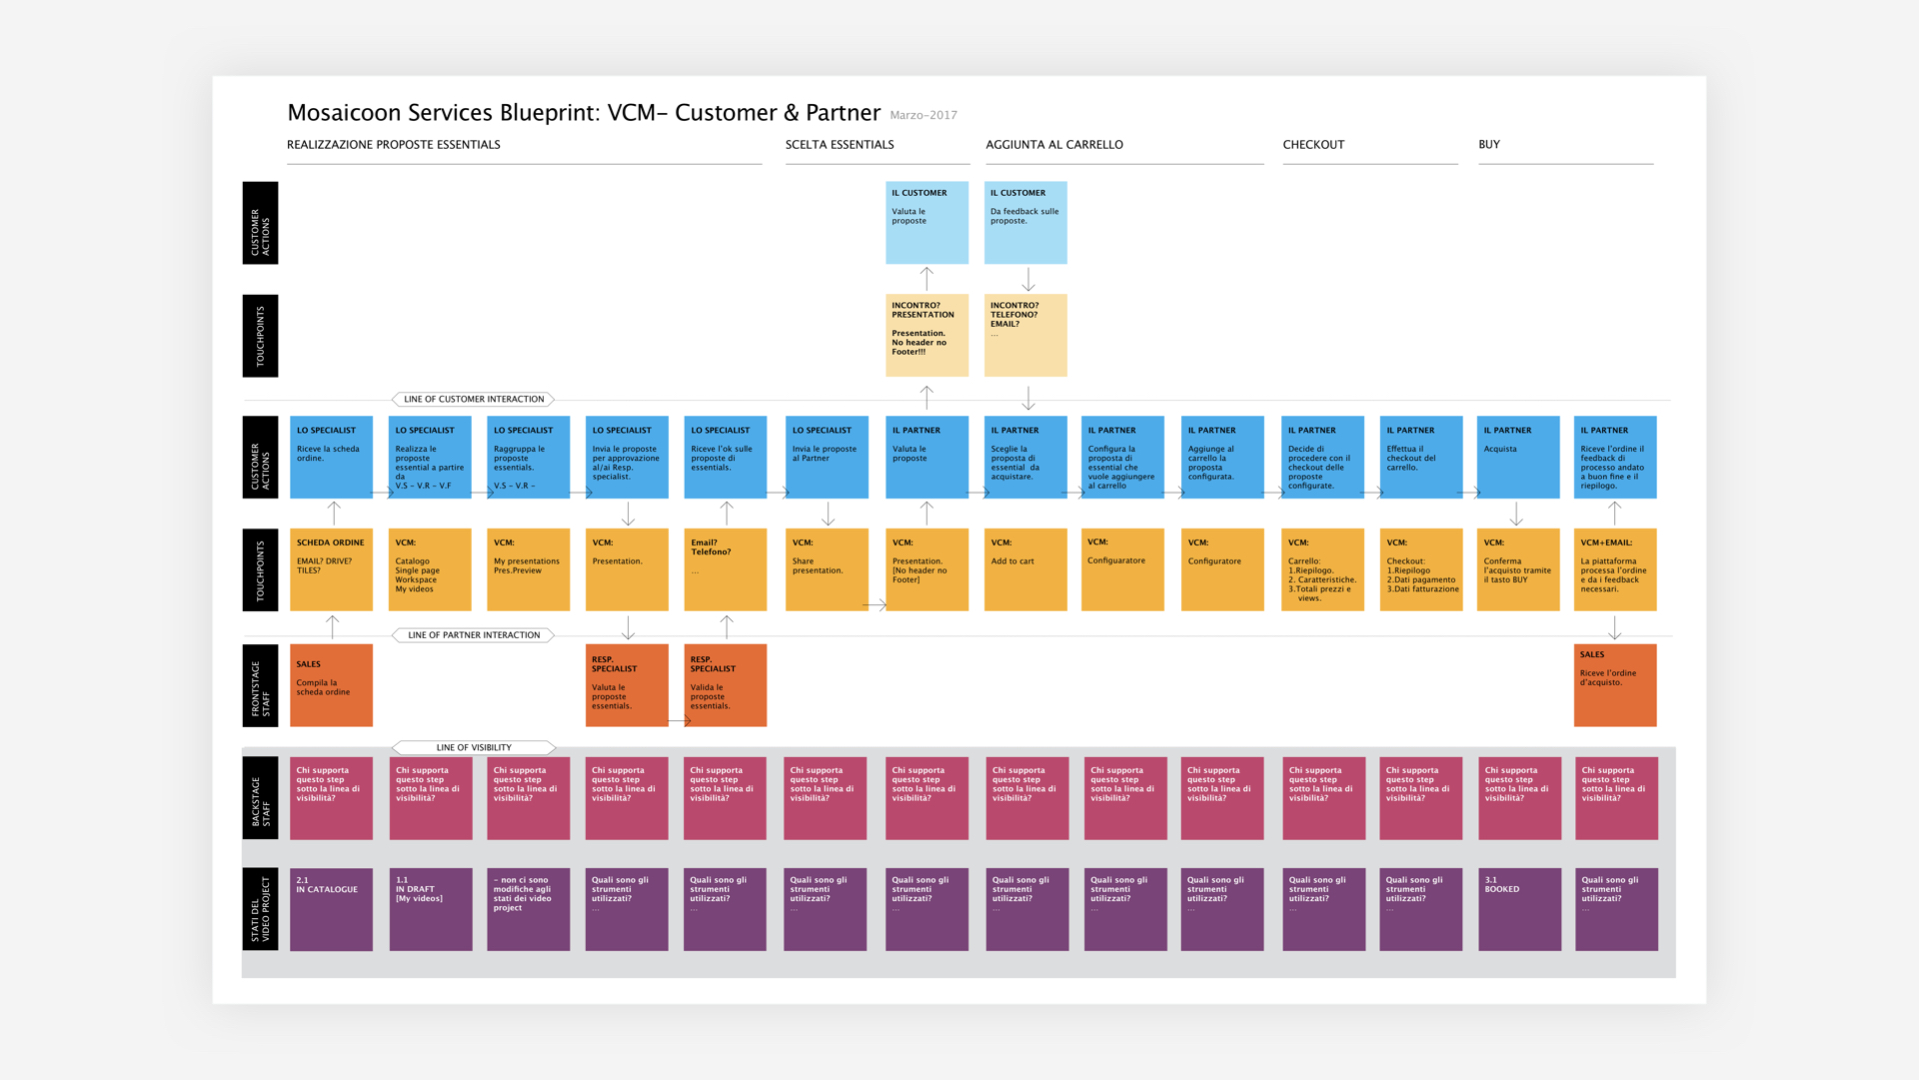This screenshot has height=1080, width=1919.
Task: Select the REALIZZAZIONE PROPOSTE ESSENTIALS phase heading
Action: [x=393, y=144]
